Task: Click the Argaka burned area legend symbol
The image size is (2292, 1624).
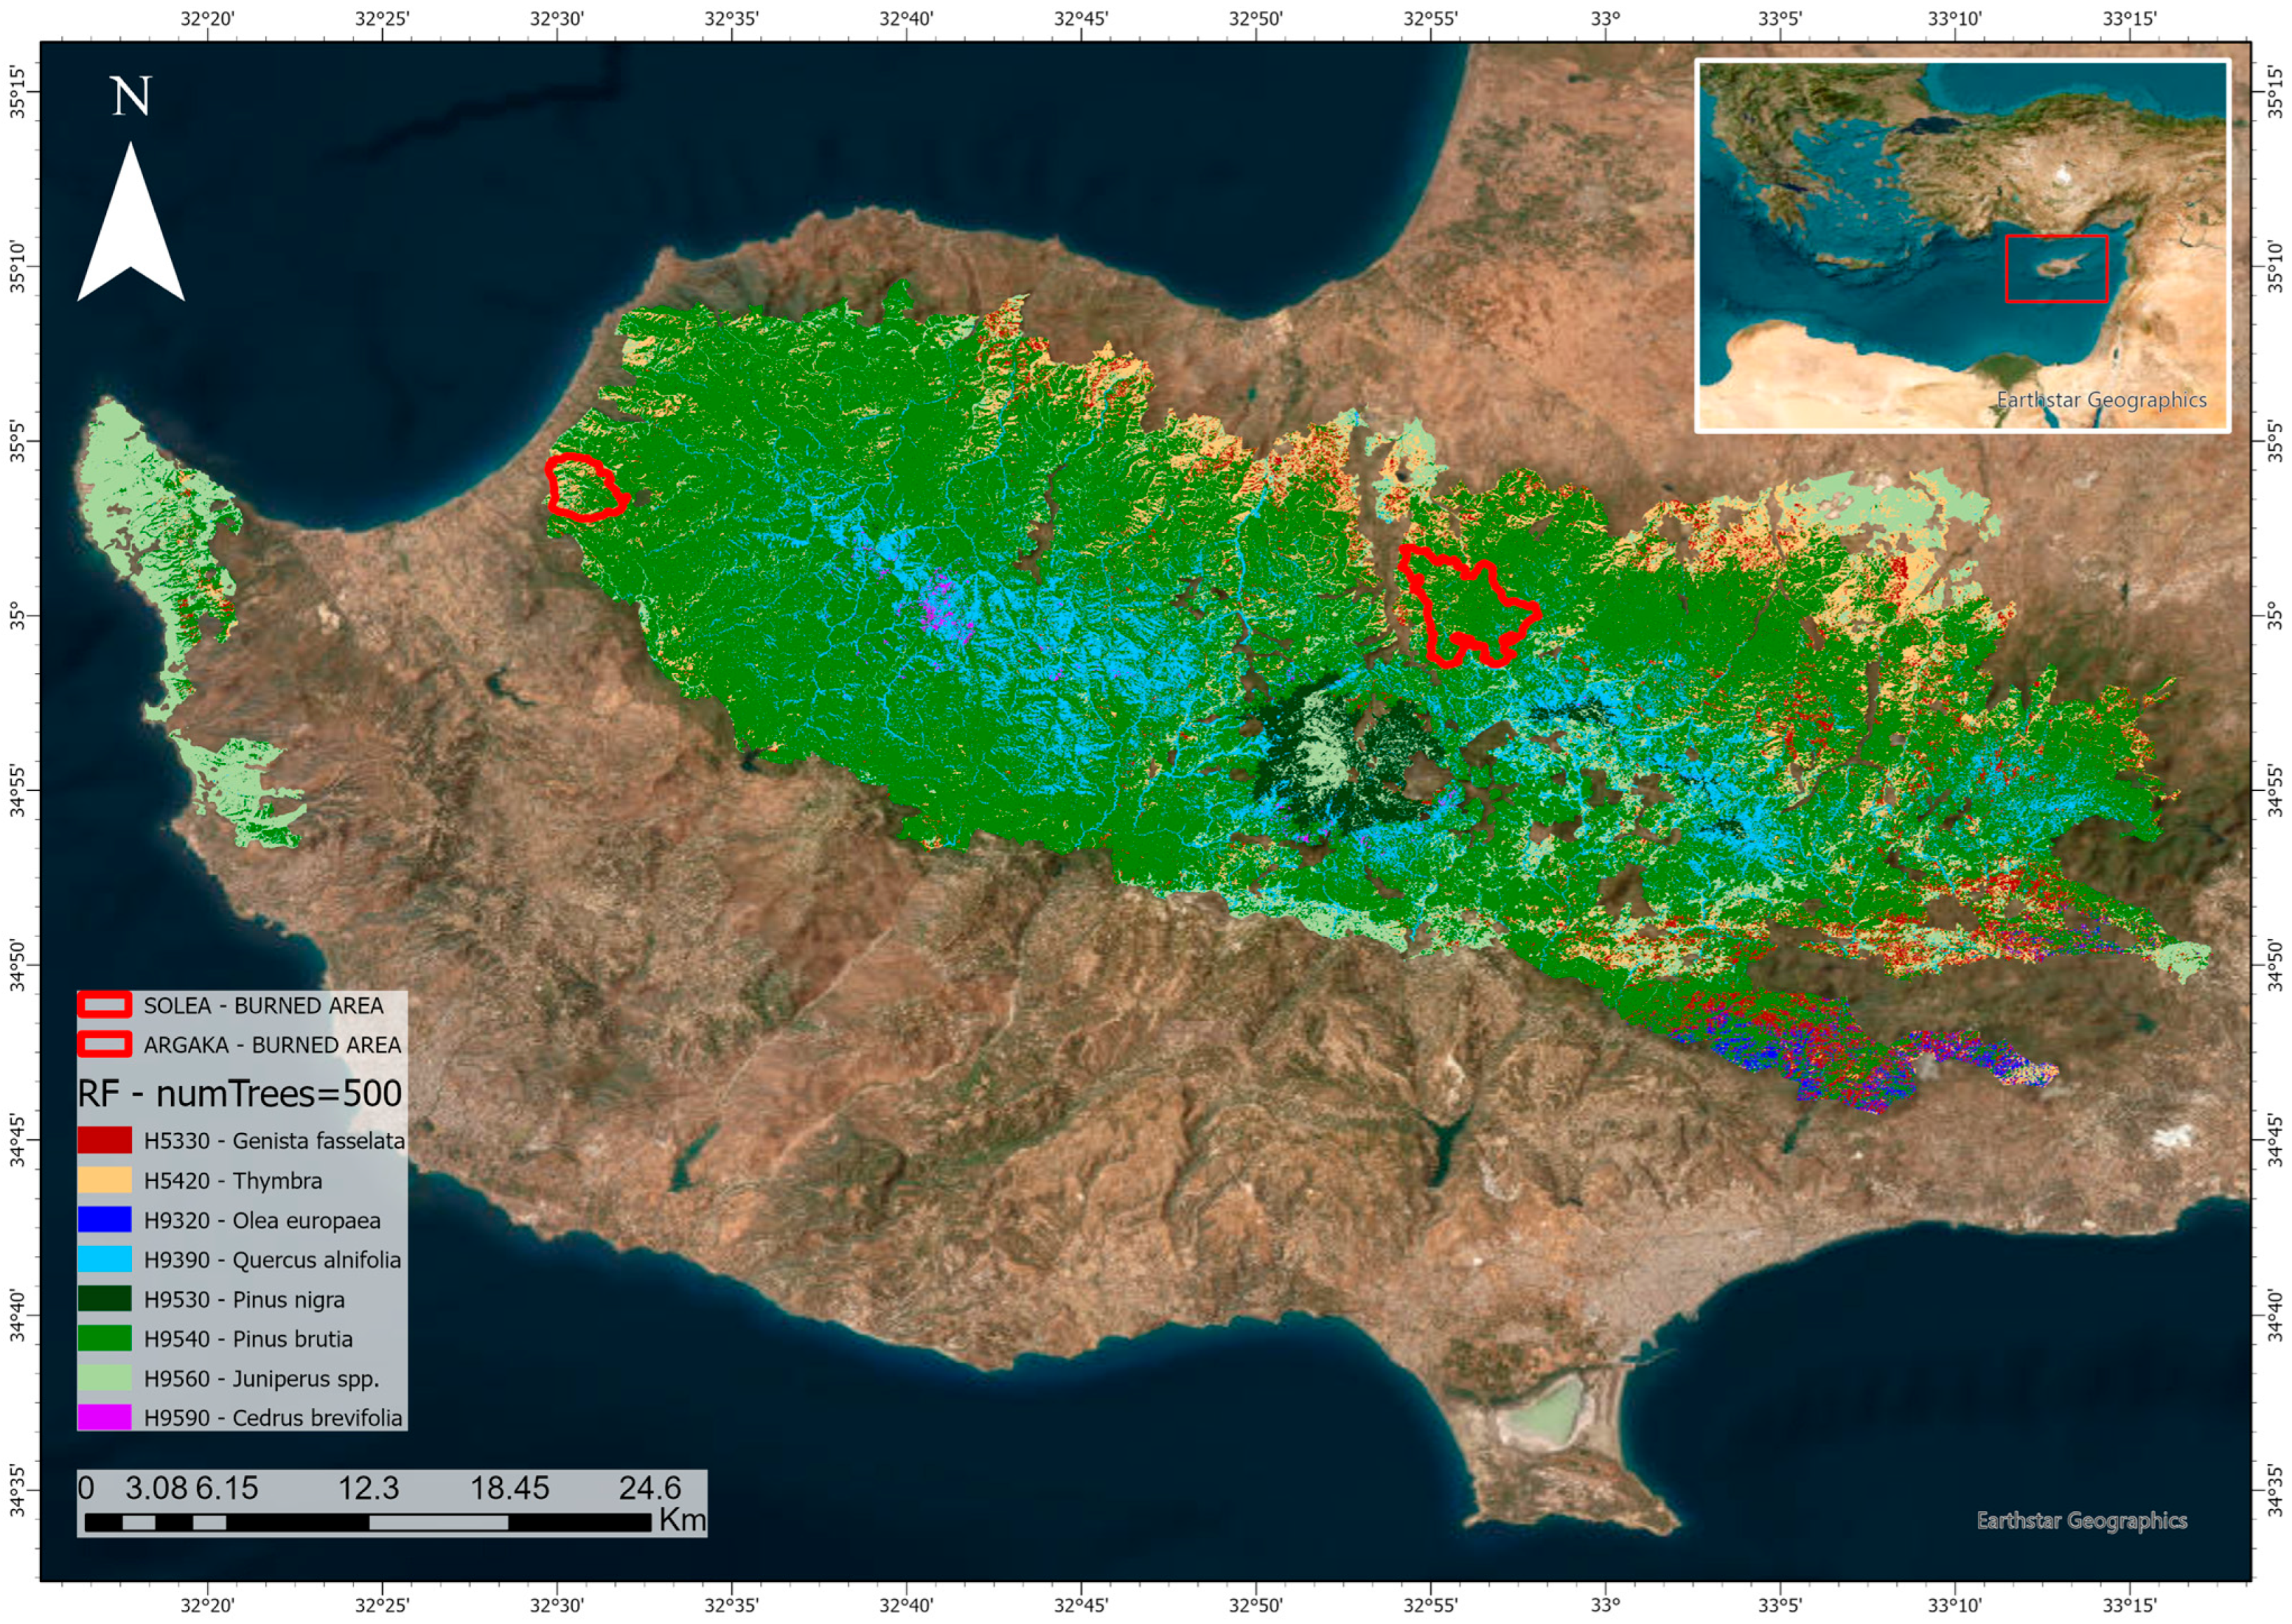Action: coord(104,1044)
